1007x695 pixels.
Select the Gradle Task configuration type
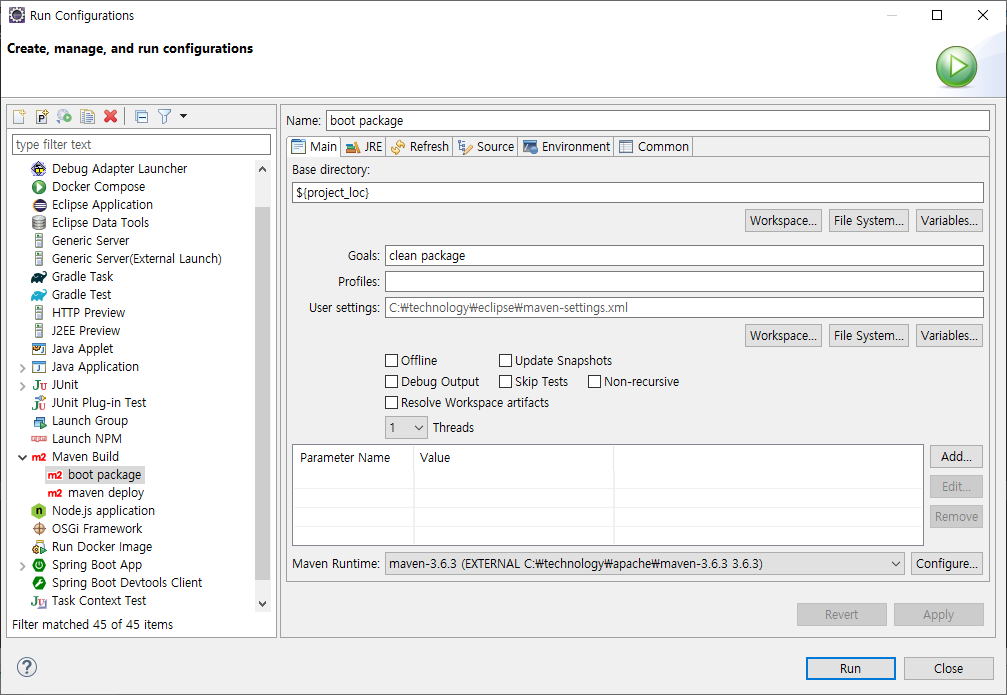coord(82,277)
